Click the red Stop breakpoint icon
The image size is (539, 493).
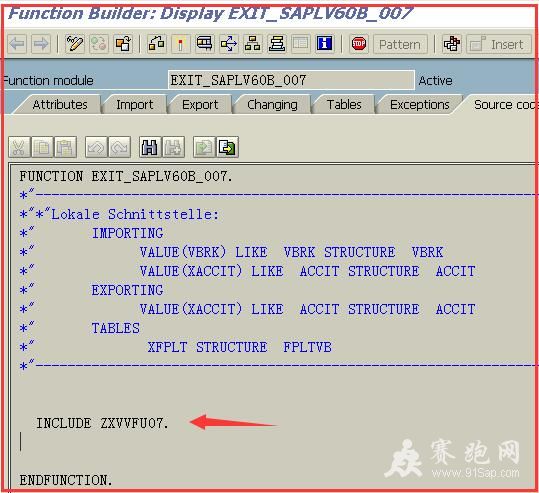tap(359, 44)
